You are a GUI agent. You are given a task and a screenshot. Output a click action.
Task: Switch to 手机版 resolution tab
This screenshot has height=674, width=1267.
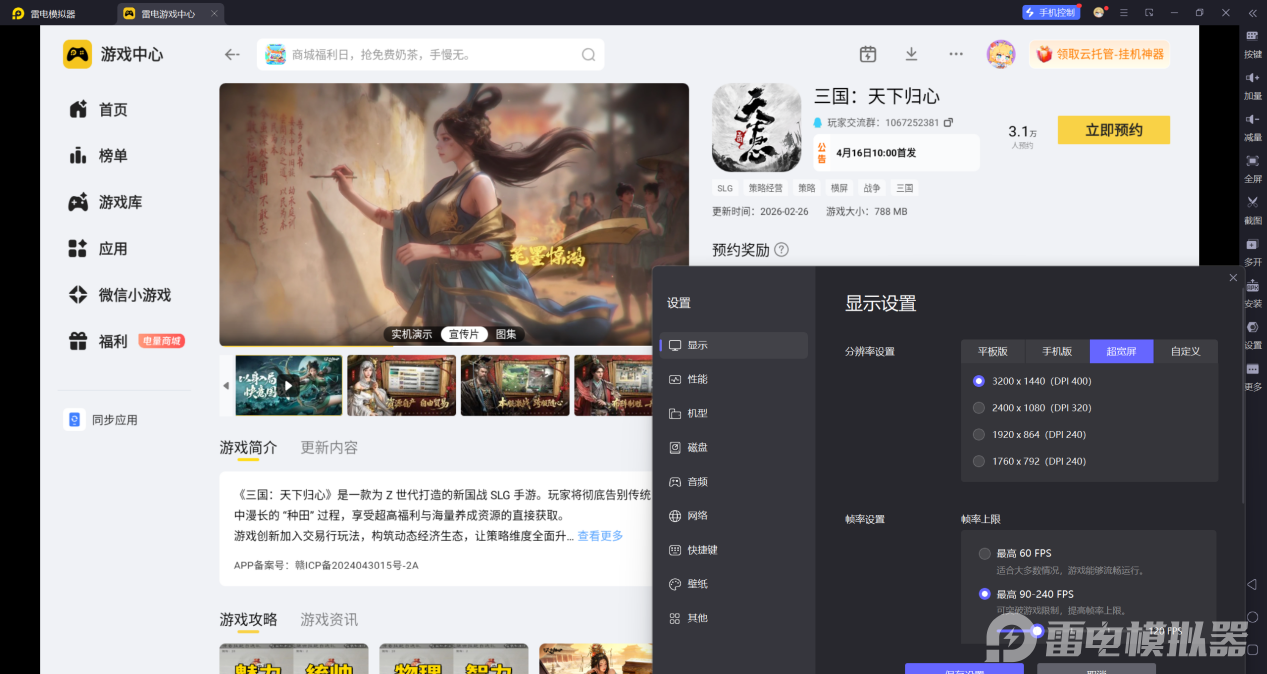point(1057,351)
